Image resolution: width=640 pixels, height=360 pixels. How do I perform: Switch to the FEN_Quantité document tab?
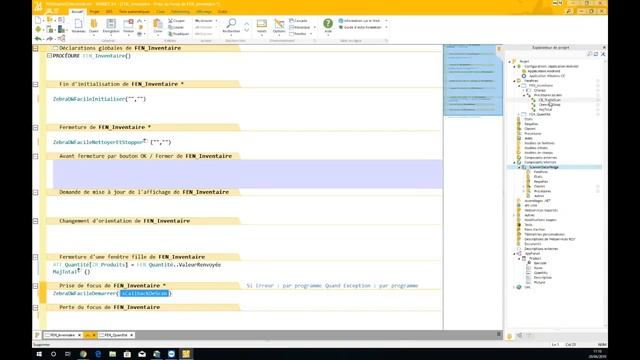116,335
